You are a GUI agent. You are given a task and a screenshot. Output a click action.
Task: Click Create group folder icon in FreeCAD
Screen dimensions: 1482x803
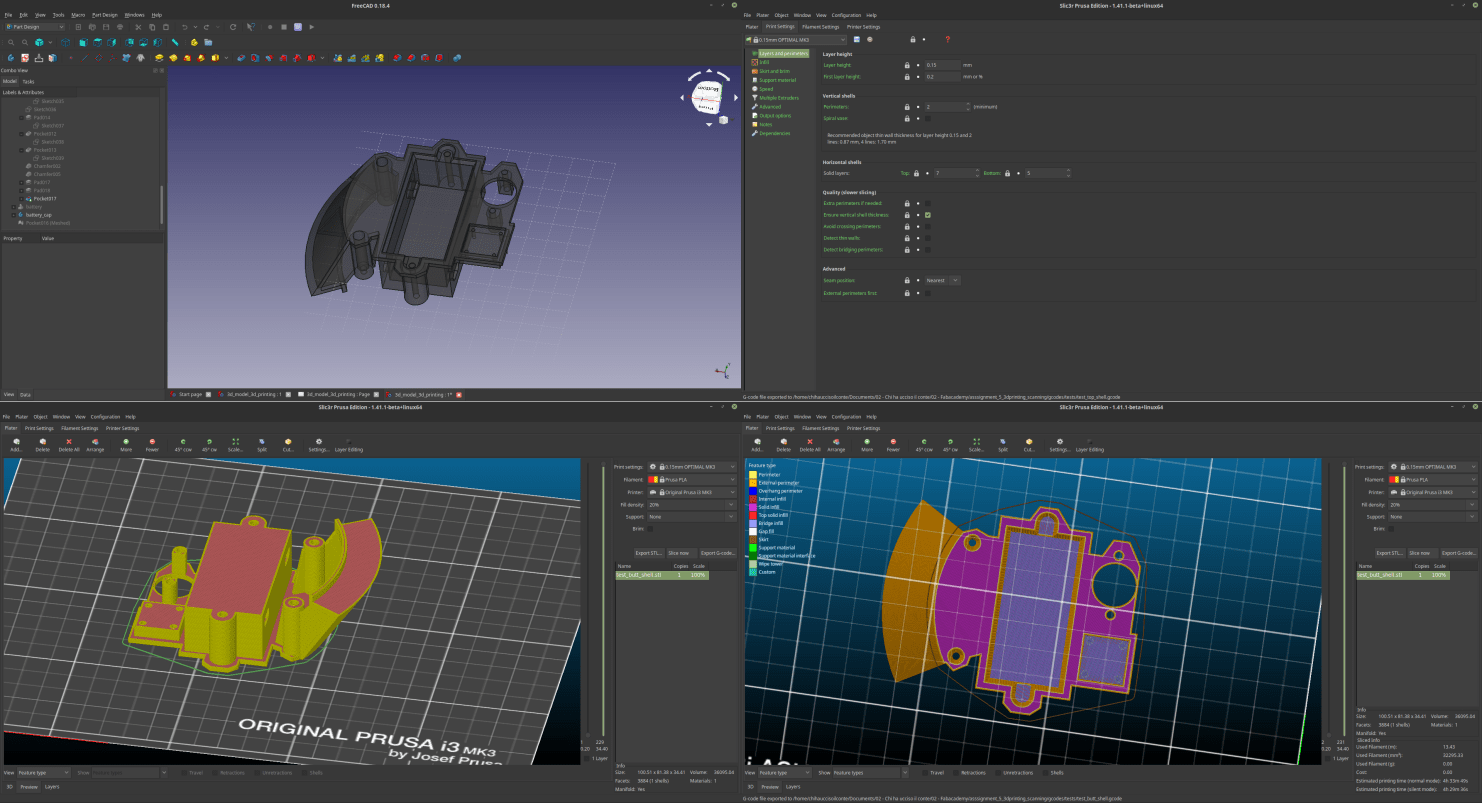208,42
